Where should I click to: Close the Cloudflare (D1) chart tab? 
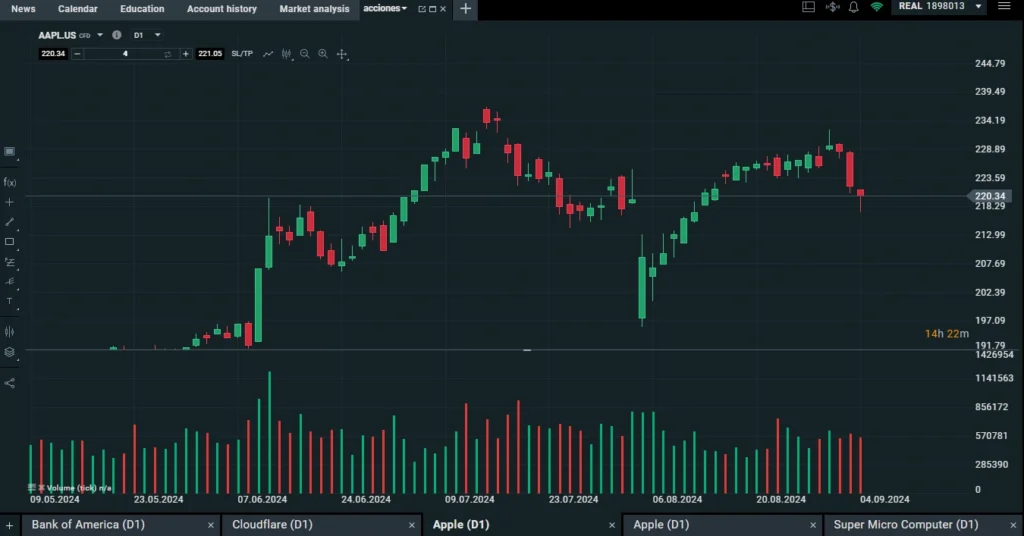[411, 525]
